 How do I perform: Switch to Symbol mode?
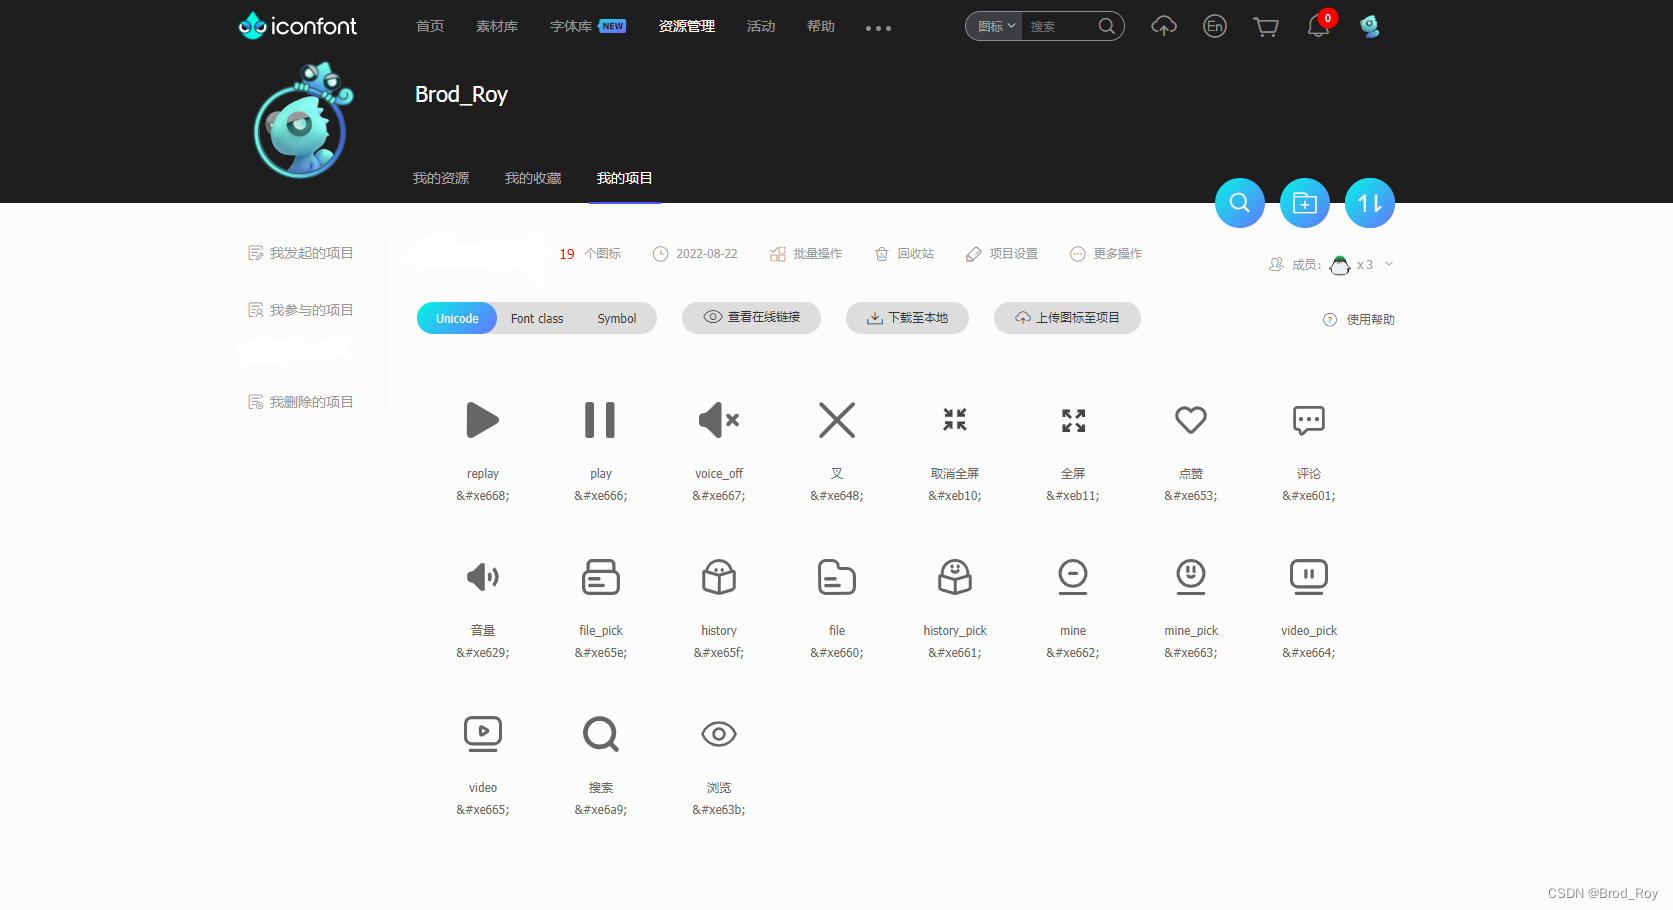[x=617, y=318]
